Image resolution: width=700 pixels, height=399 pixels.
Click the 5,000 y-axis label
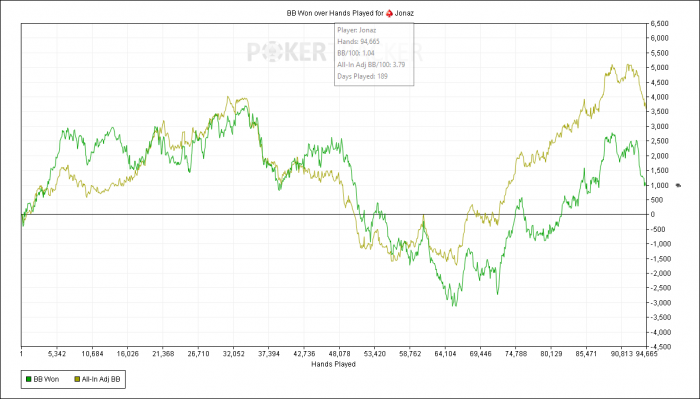pyautogui.click(x=659, y=68)
